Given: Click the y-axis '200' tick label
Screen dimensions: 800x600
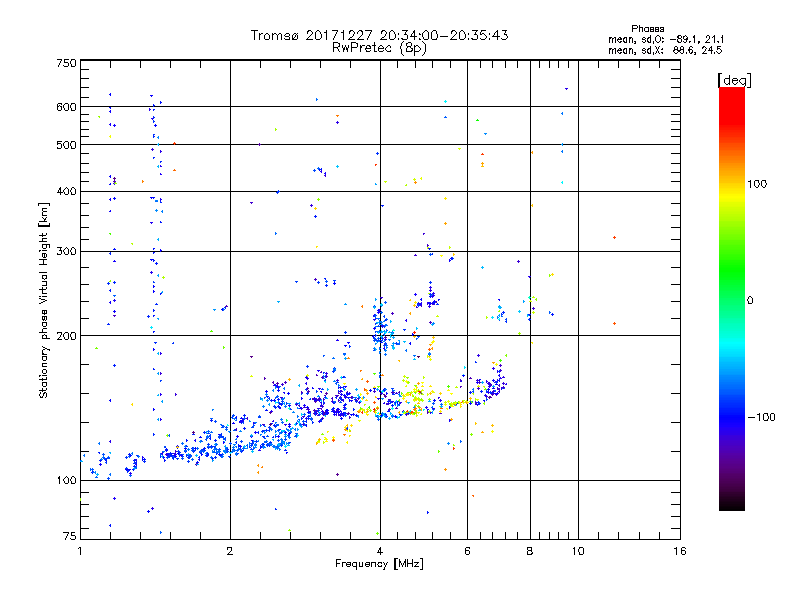Looking at the screenshot, I should [x=66, y=336].
